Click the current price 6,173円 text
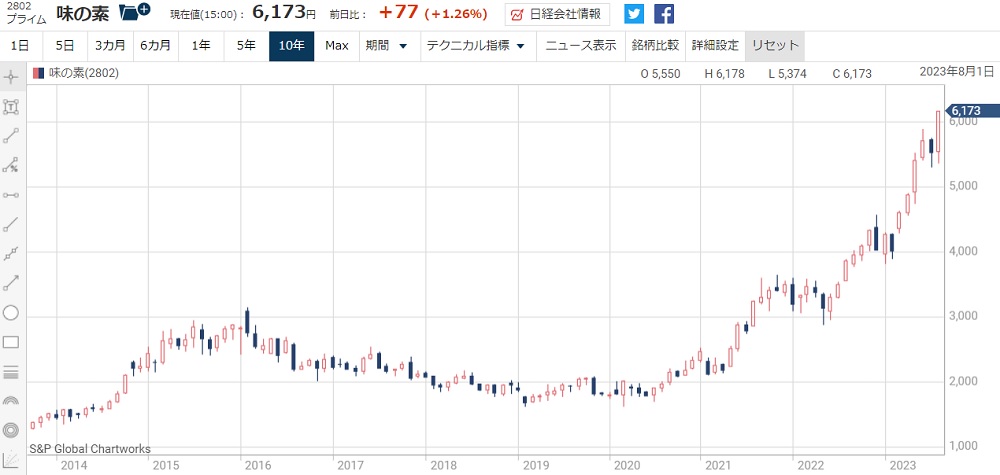 (x=284, y=12)
